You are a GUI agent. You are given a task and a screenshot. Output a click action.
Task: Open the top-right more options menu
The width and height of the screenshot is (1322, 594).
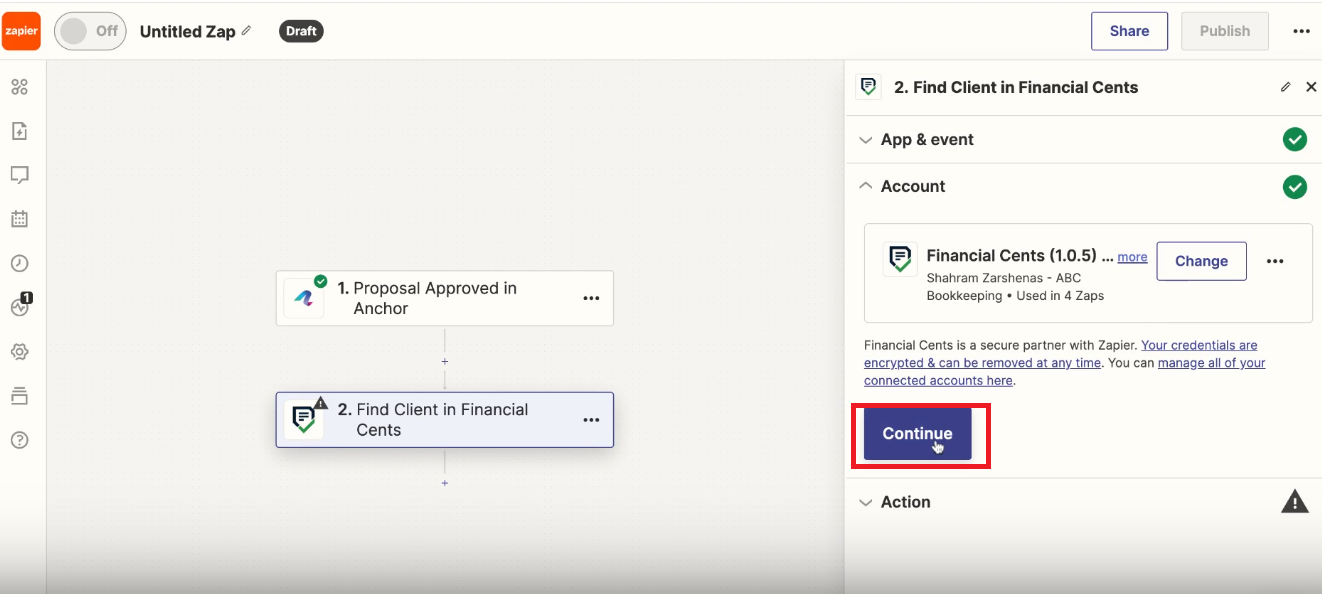coord(1301,31)
